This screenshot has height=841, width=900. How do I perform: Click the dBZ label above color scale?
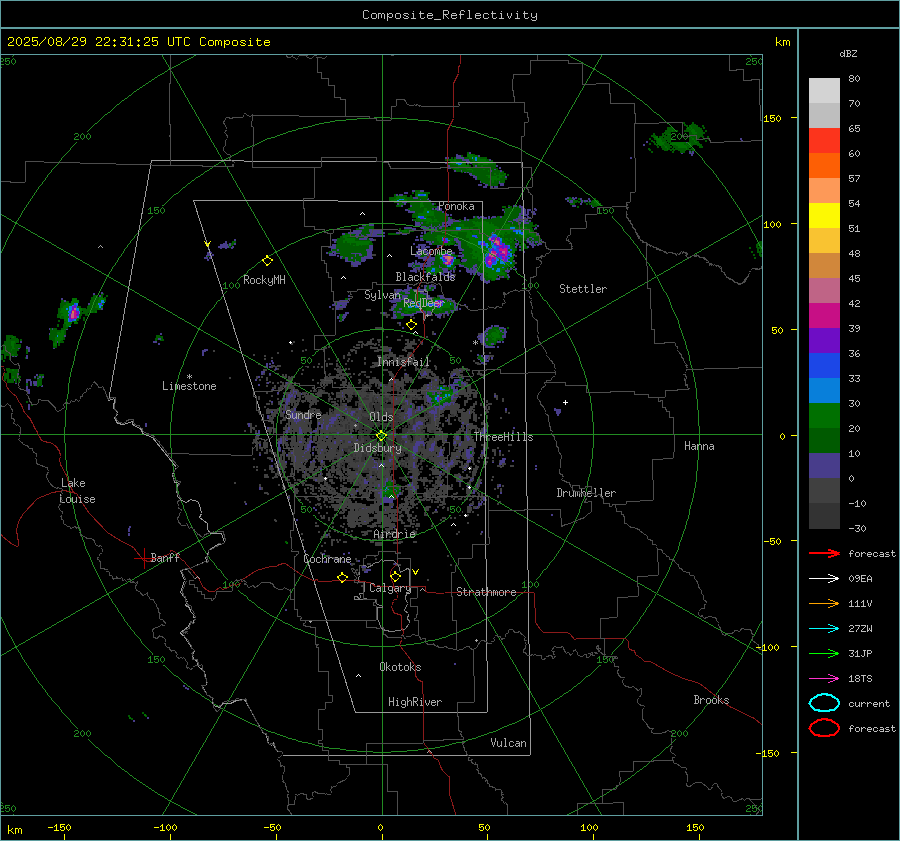[x=848, y=53]
